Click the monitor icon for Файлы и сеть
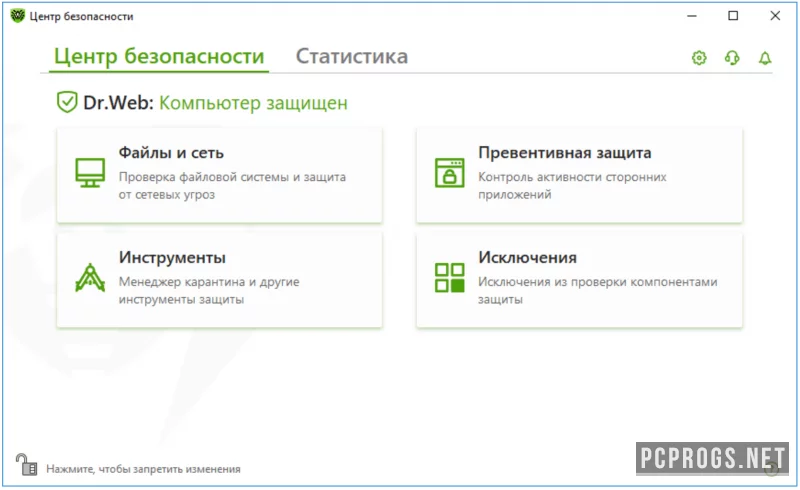800x490 pixels. 90,173
